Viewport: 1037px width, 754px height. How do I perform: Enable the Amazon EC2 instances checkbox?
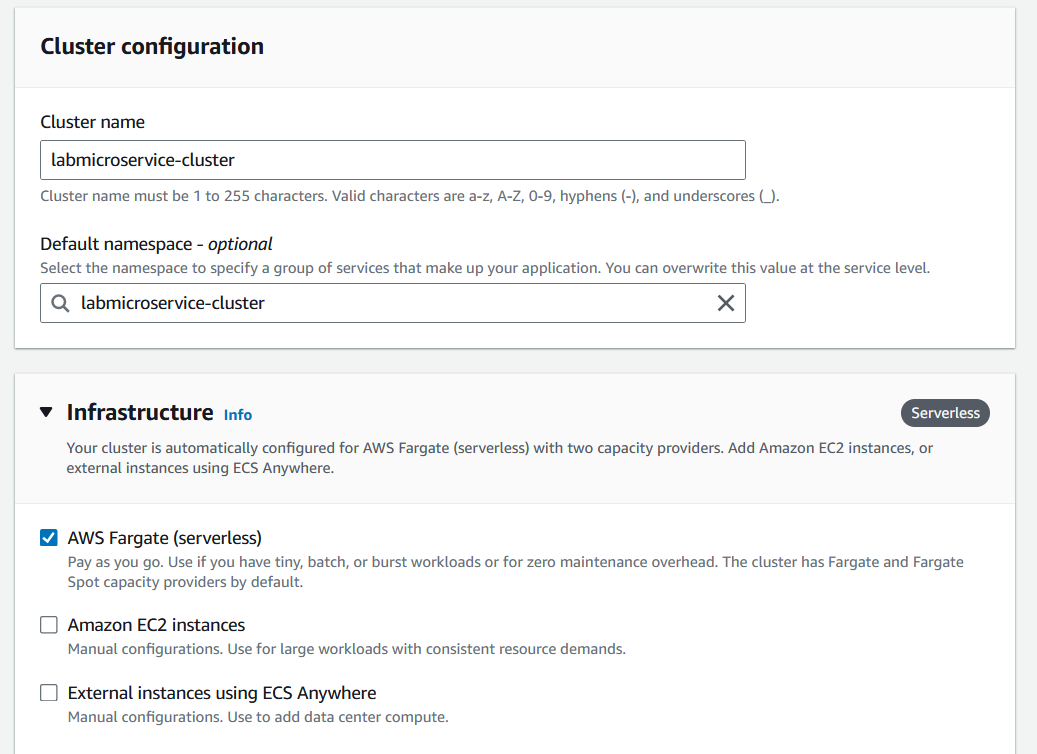pos(49,625)
